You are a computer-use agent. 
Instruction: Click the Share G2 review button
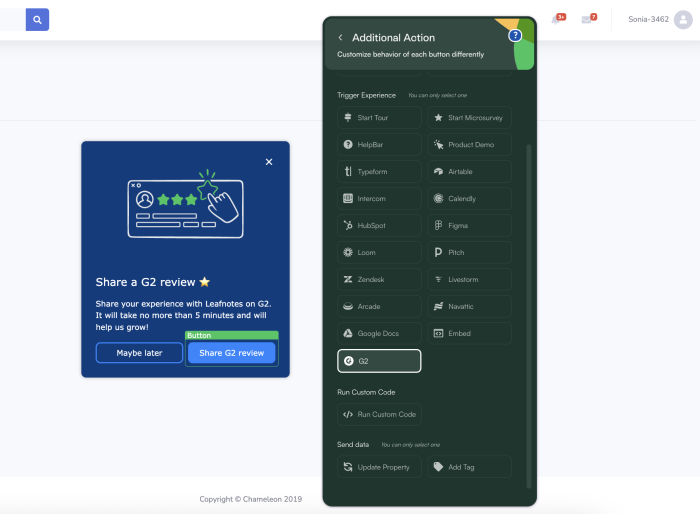[x=231, y=353]
